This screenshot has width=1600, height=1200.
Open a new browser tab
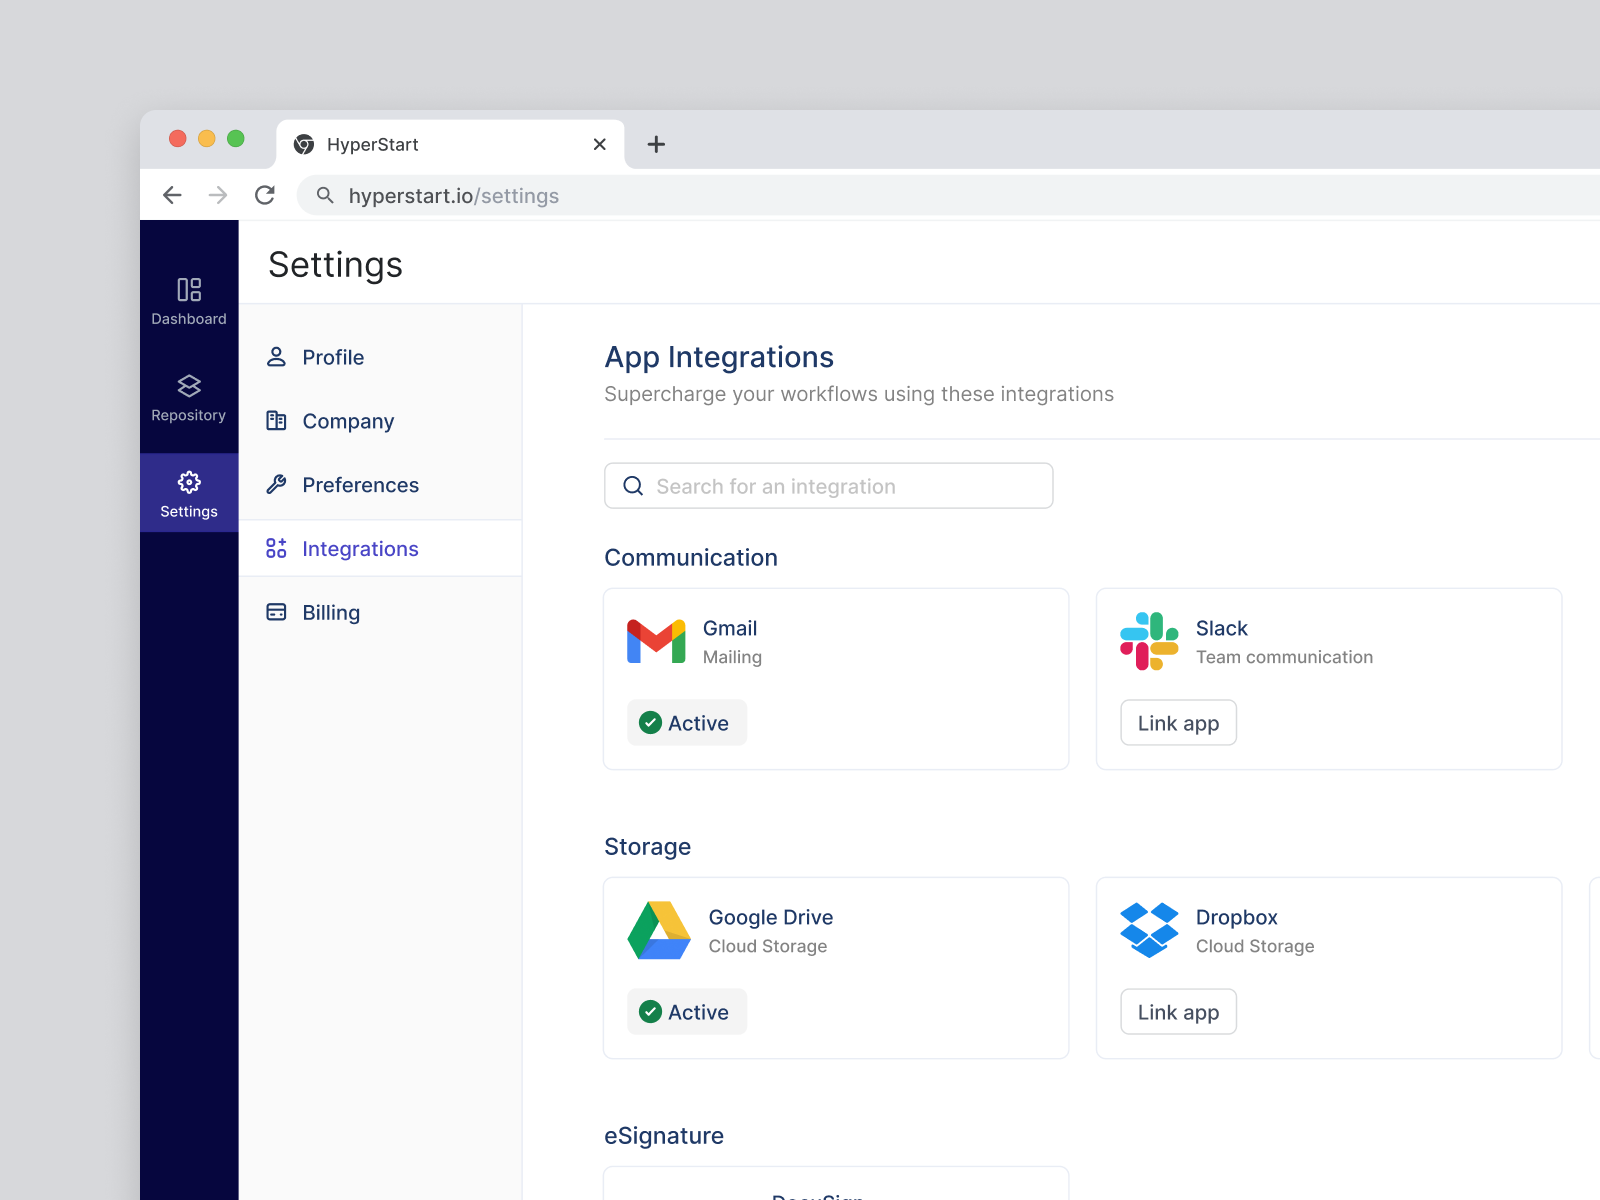point(656,144)
